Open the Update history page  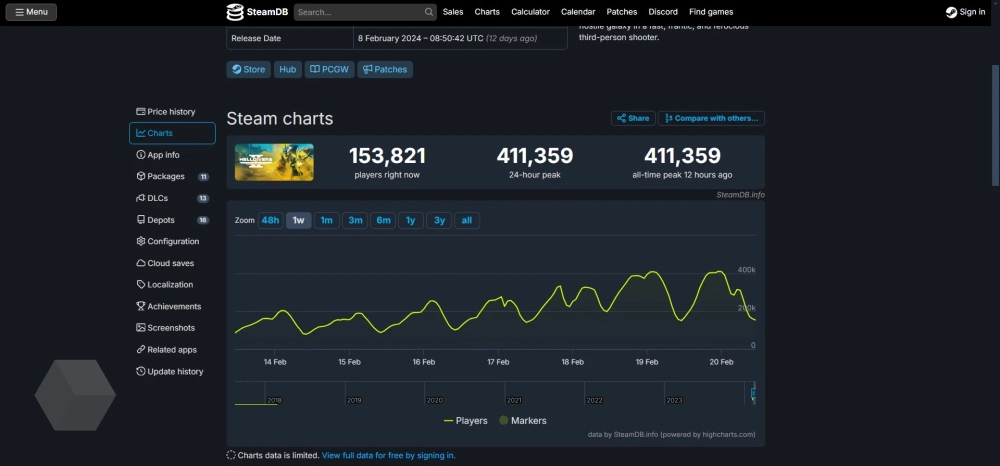point(175,372)
